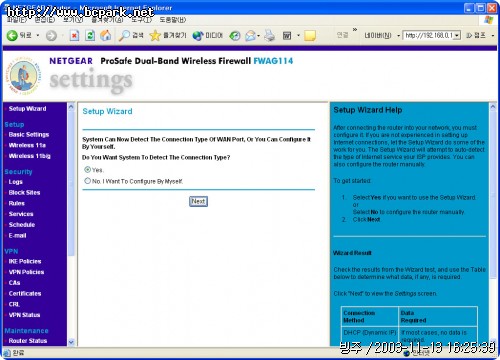Go to Home page icon
The image size is (500, 360).
click(x=106, y=35)
